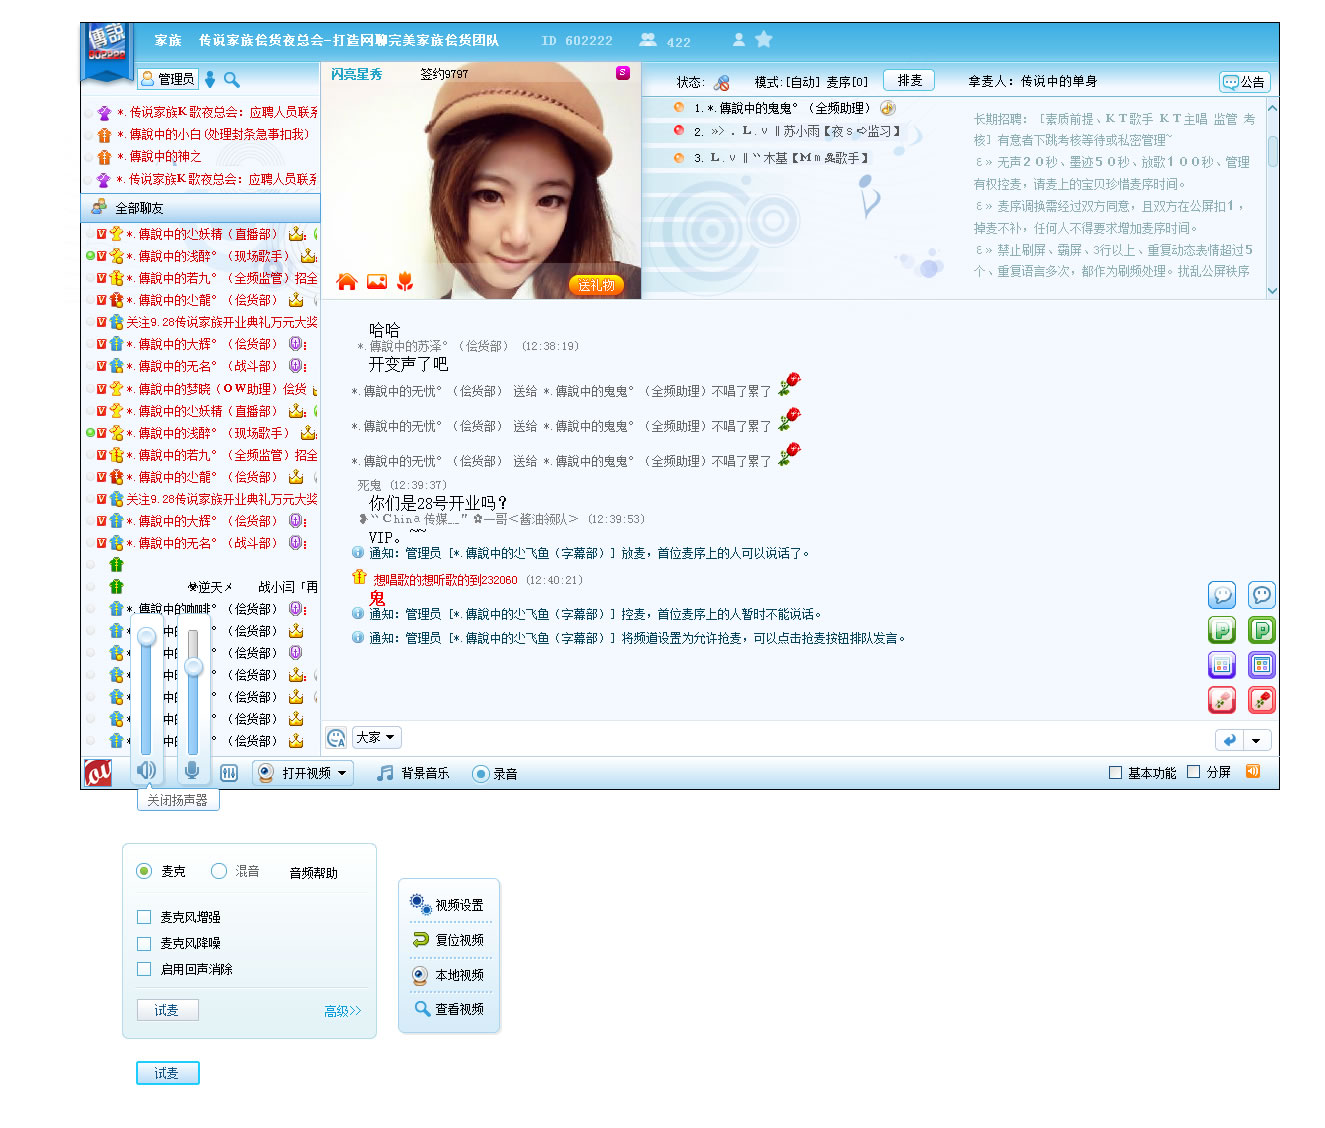Click music note icon beside 傳說中的鬼鬼 queue entry
Viewport: 1325px width, 1128px height.
coord(888,108)
